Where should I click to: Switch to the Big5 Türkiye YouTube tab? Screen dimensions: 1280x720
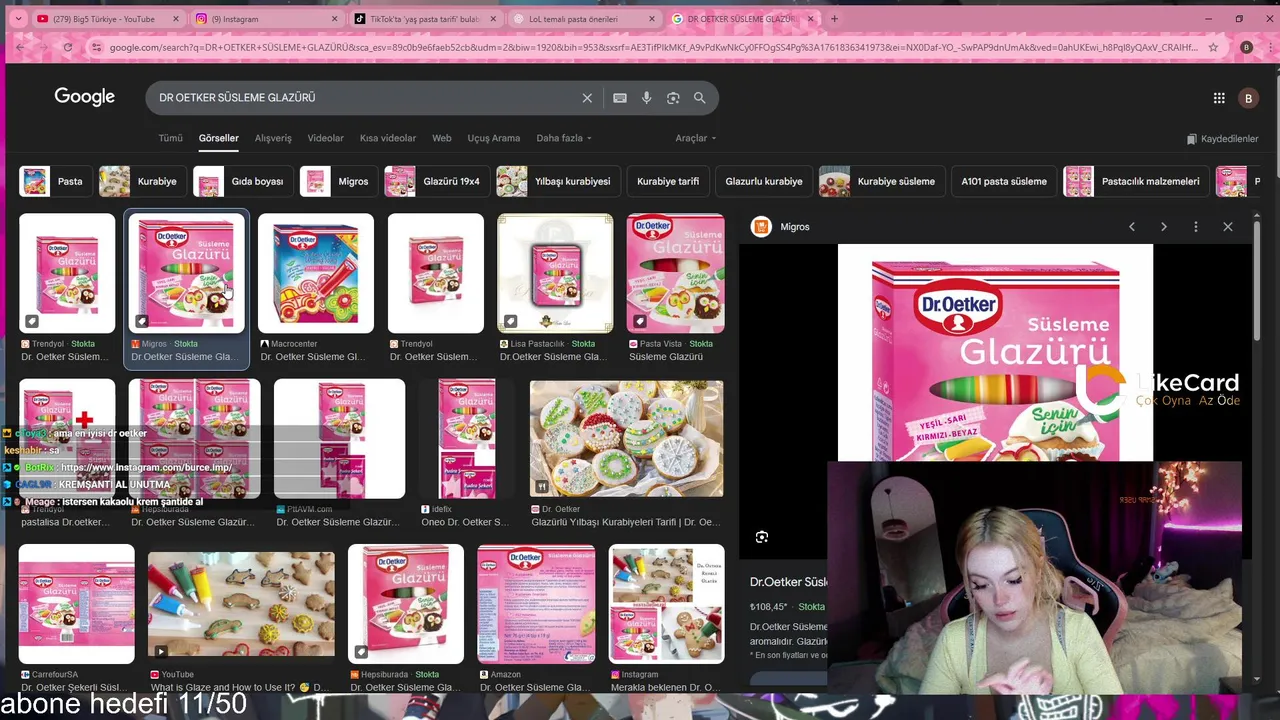point(106,19)
